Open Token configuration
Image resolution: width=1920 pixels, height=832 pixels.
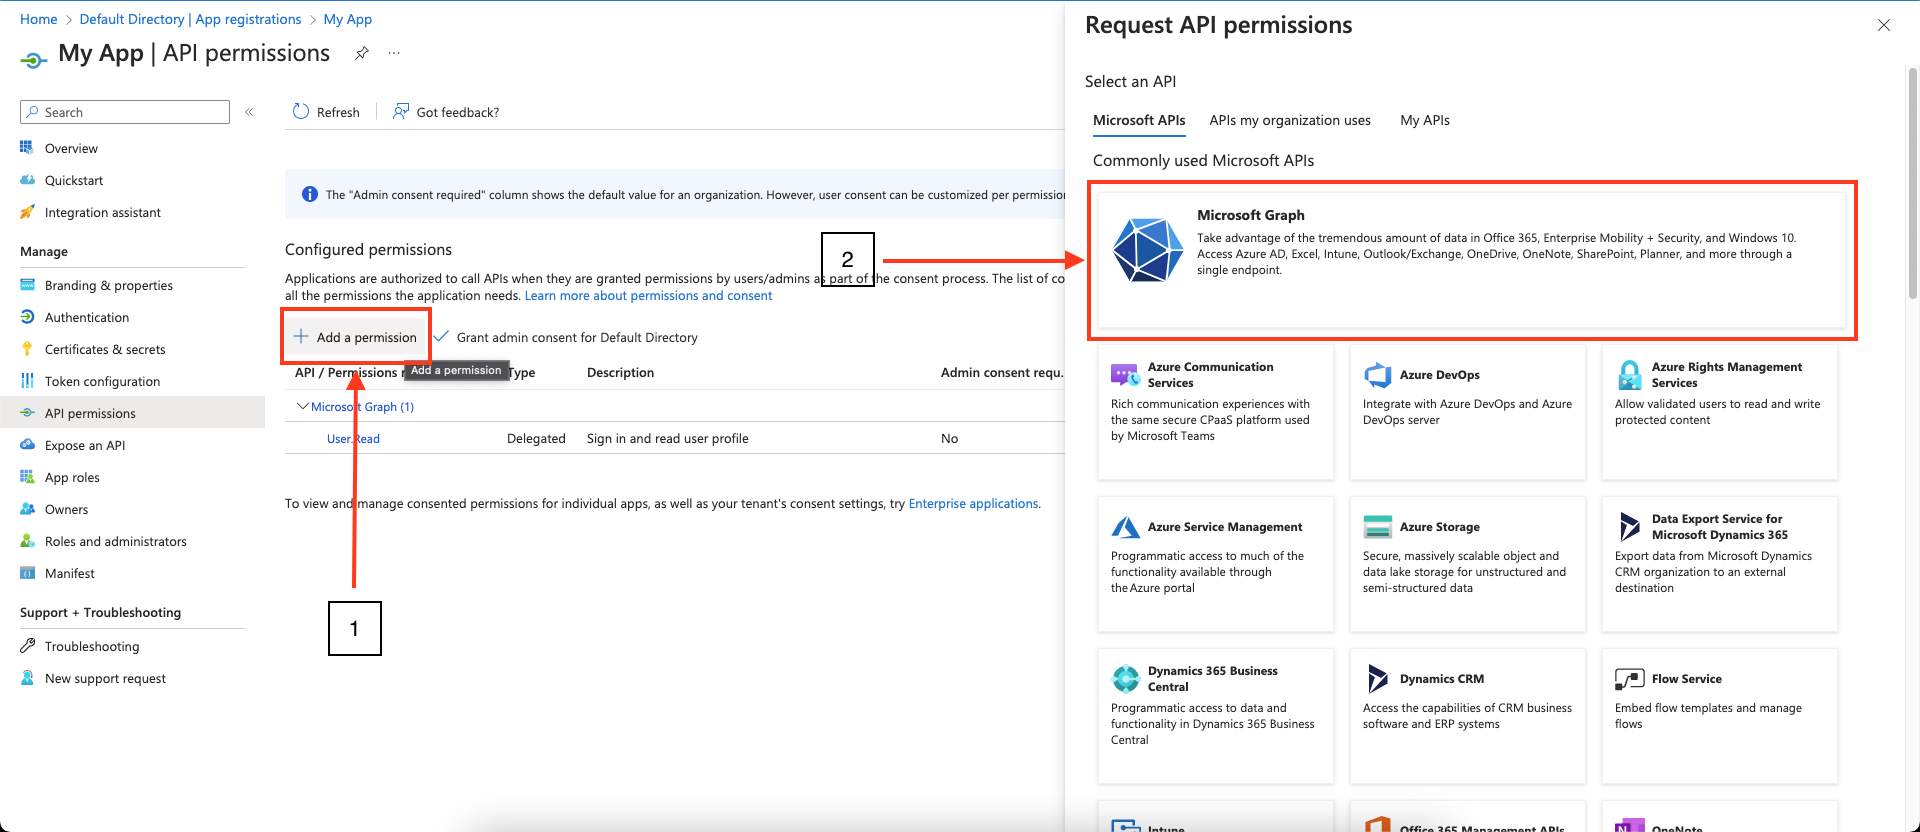[102, 381]
